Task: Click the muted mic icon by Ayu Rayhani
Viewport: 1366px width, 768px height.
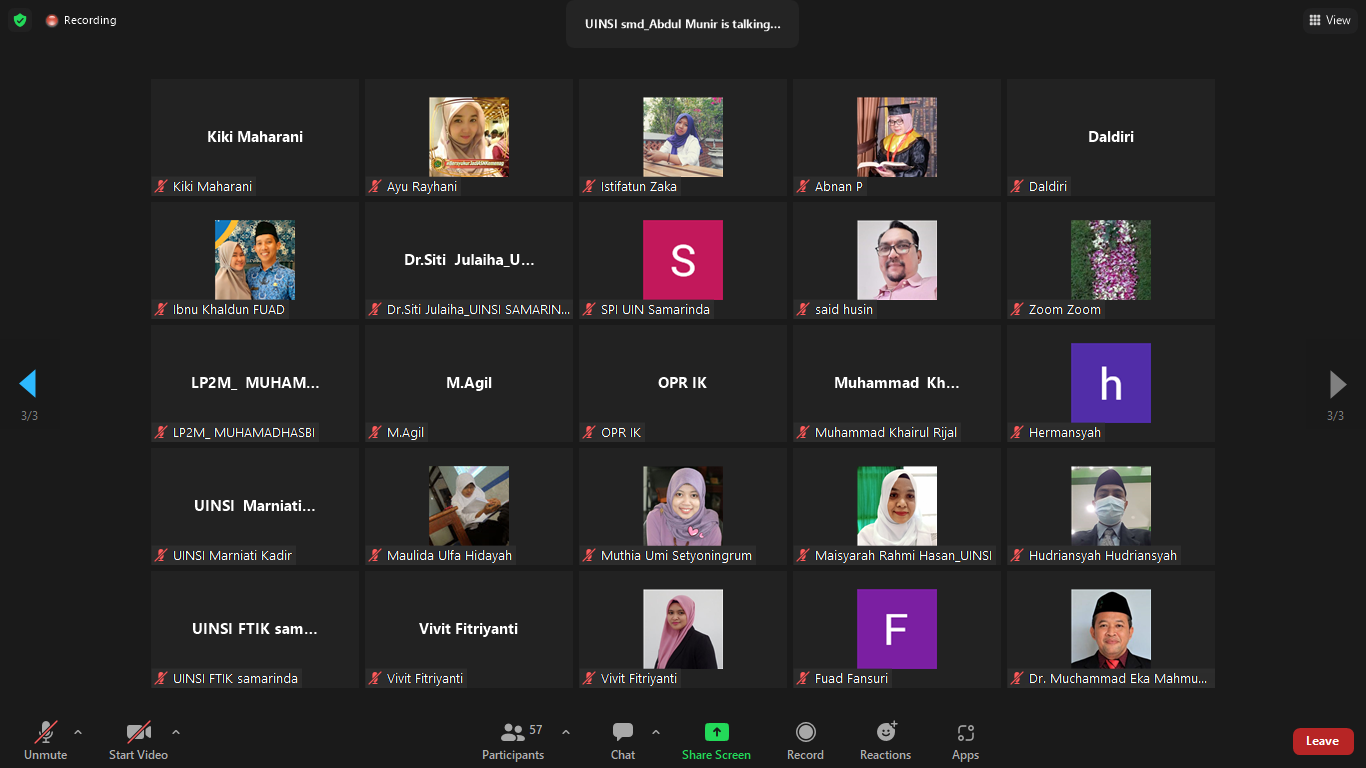Action: coord(375,186)
